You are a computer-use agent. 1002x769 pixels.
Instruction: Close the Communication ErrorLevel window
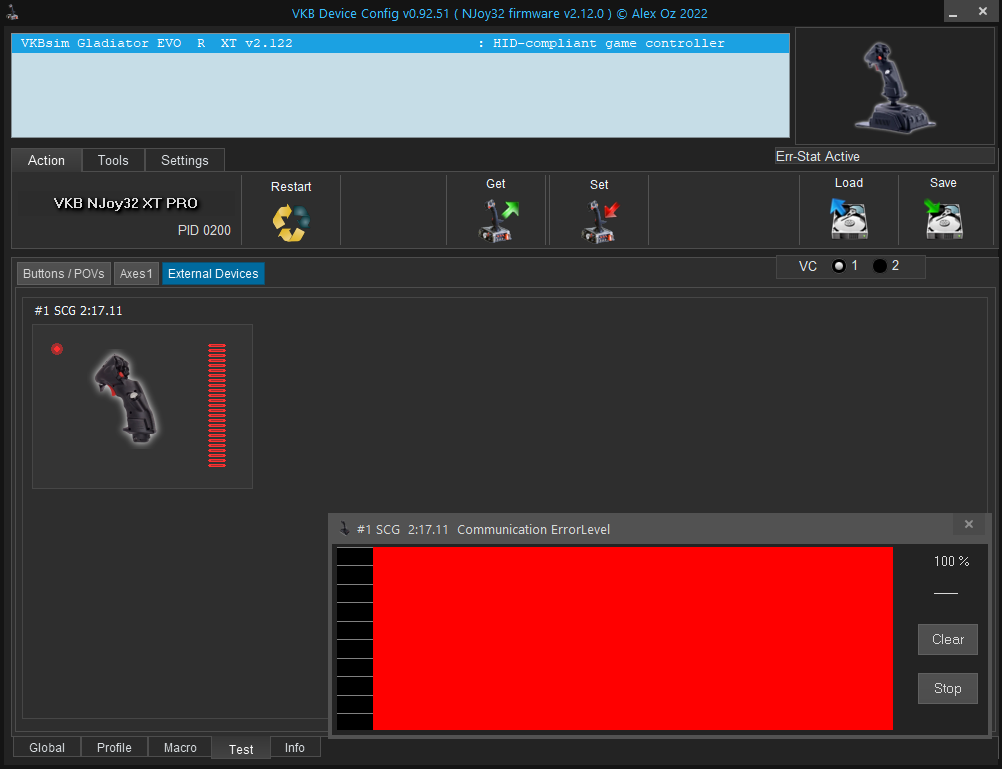[x=969, y=524]
